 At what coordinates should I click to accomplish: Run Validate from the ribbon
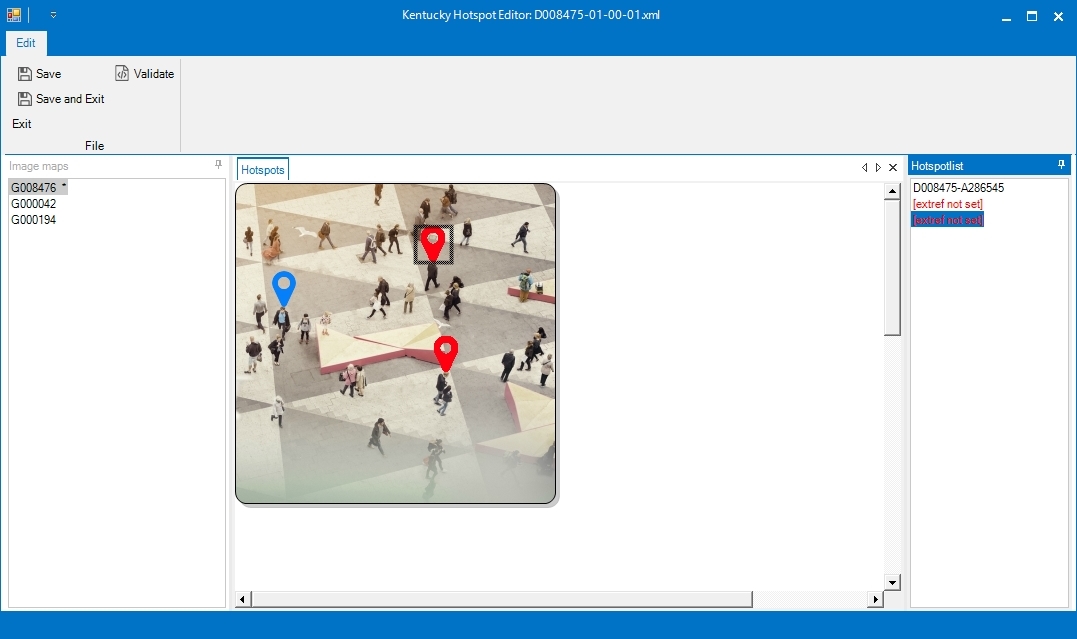[x=144, y=74]
